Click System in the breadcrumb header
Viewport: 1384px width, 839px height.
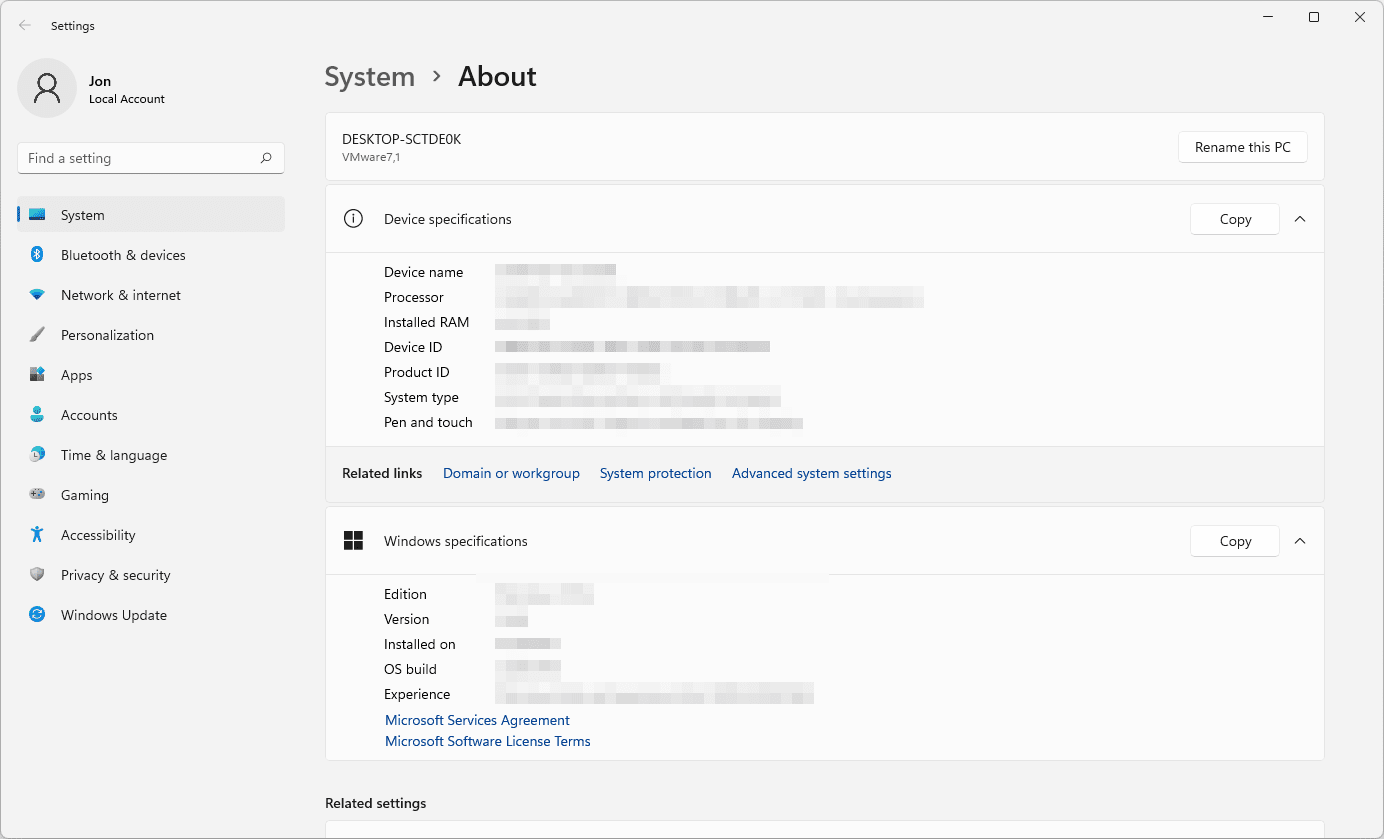pos(370,77)
